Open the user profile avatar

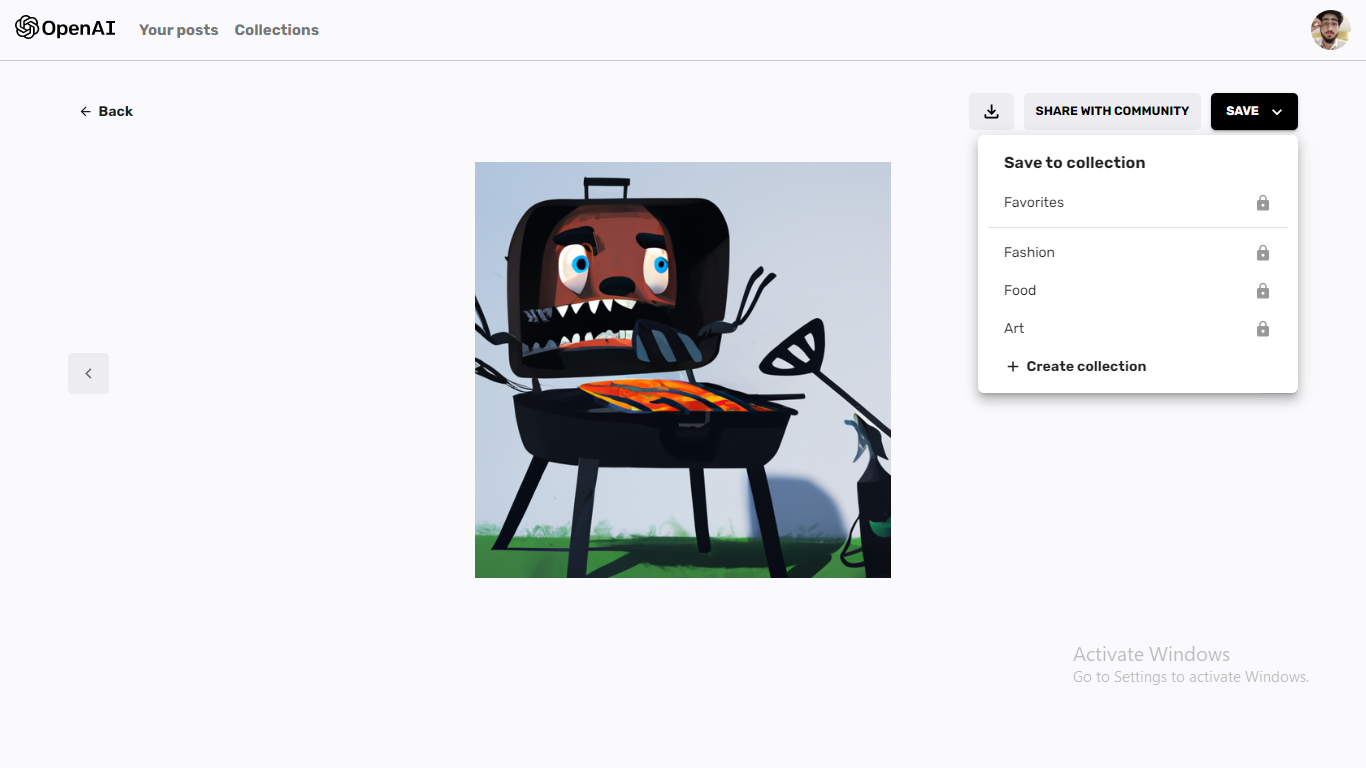pos(1331,30)
